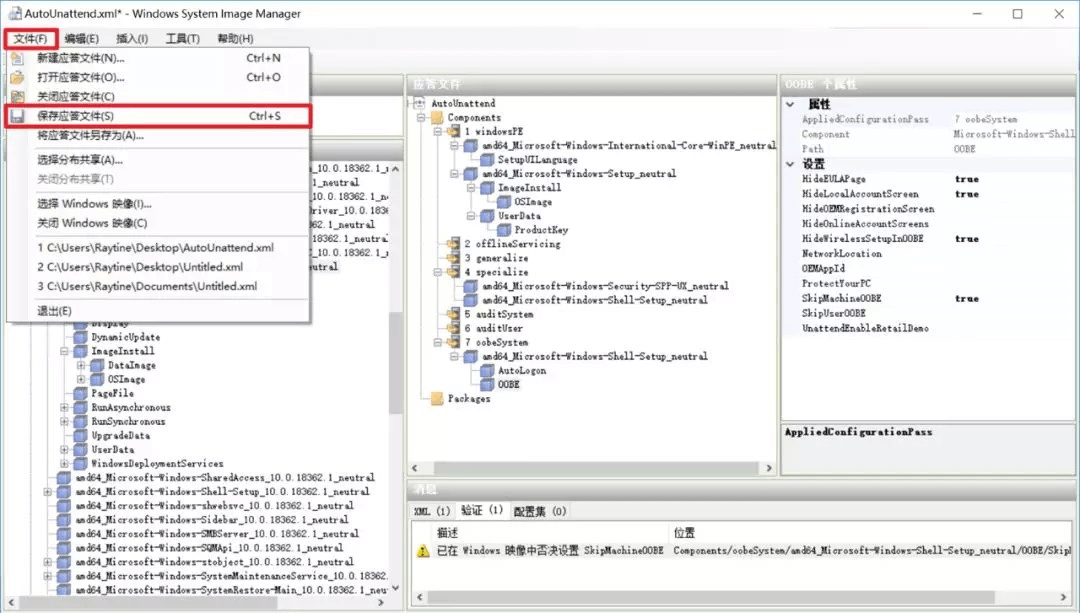Viewport: 1080px width, 613px height.
Task: Collapse the 4 specialize pass node
Action: coord(438,272)
